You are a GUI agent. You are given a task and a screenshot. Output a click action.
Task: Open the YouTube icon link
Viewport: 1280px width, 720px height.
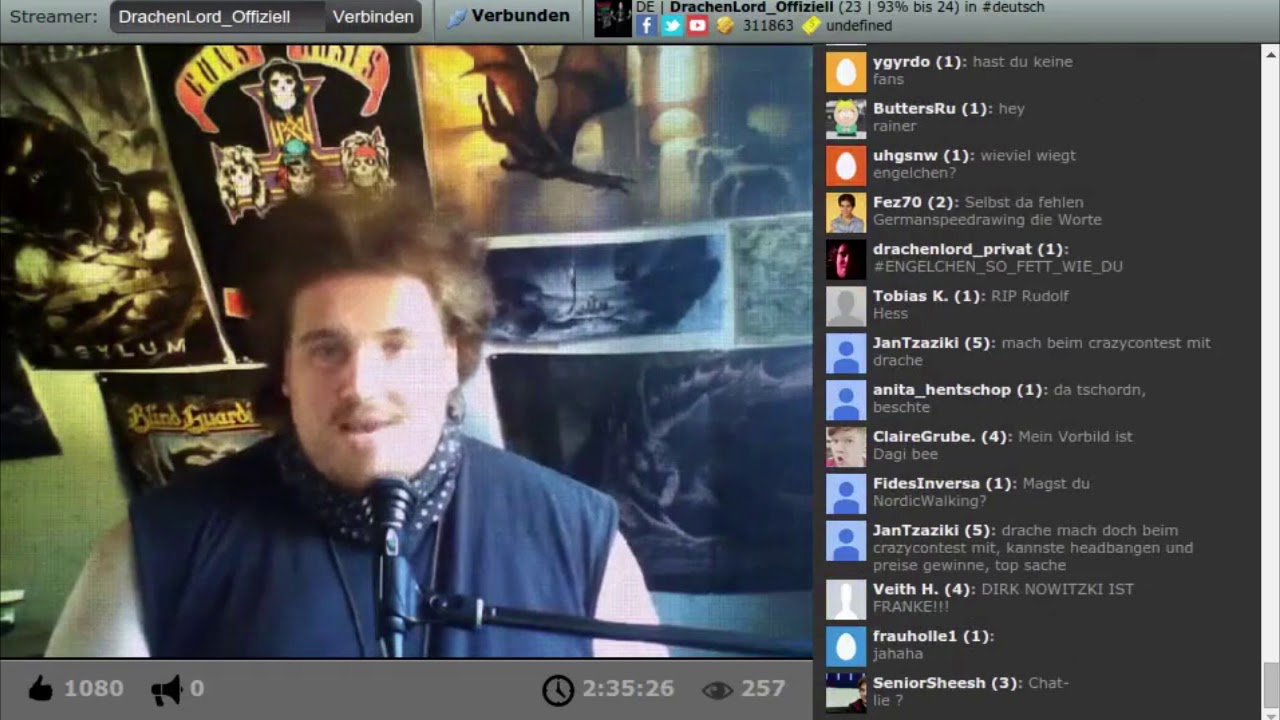pos(697,26)
